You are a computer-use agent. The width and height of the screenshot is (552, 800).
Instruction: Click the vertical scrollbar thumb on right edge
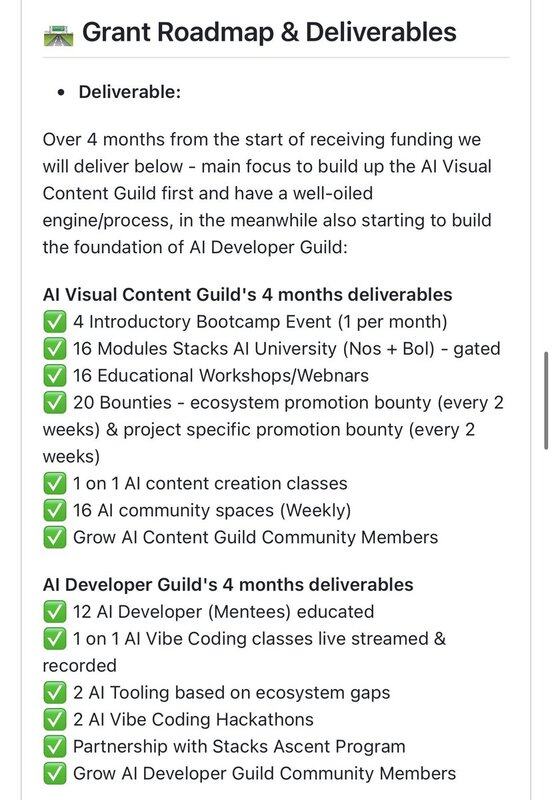click(x=546, y=400)
